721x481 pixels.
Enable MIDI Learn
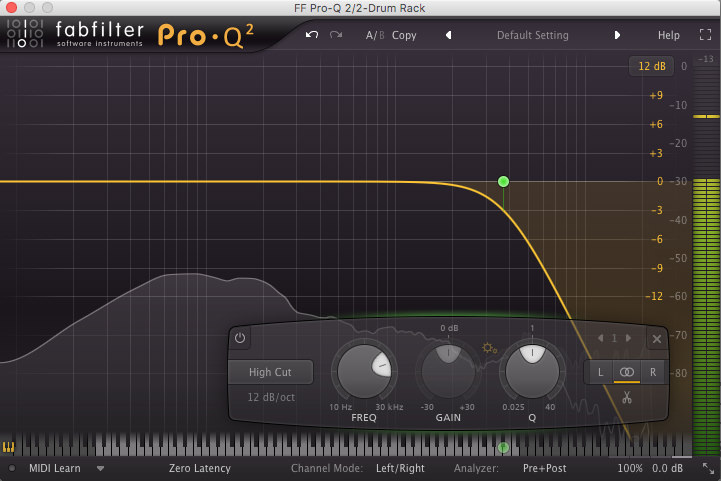[x=55, y=469]
